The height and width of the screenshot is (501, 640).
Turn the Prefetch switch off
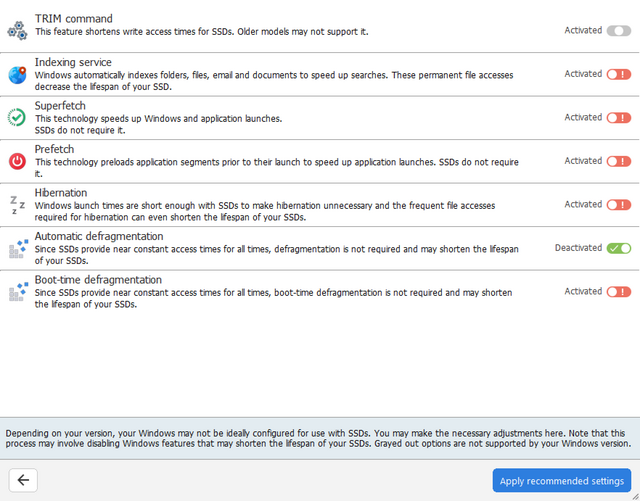pos(618,161)
